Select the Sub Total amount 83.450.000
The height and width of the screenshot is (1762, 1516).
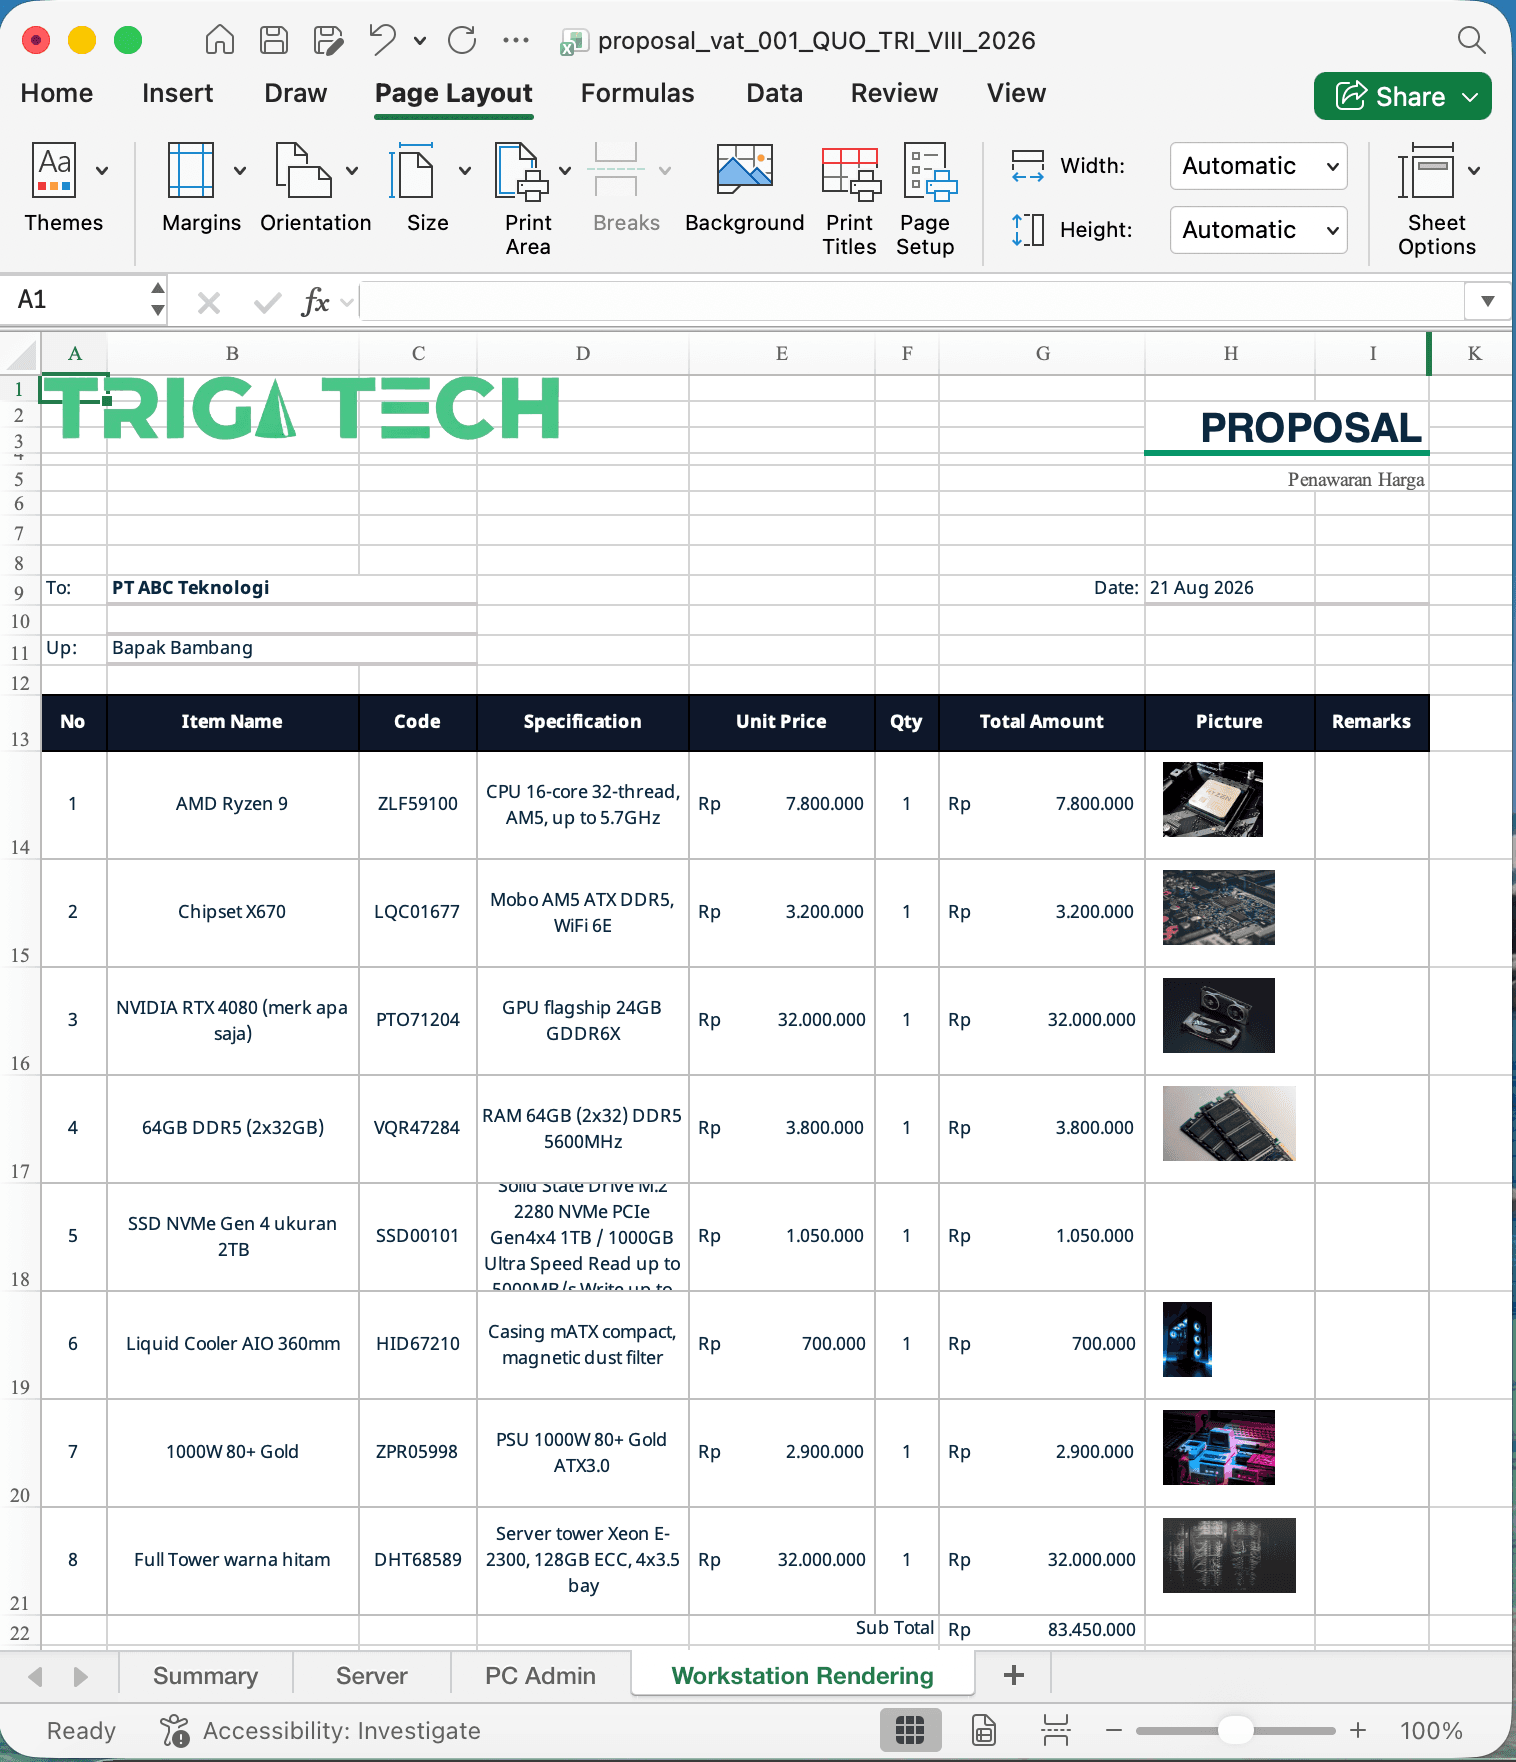(1042, 1630)
